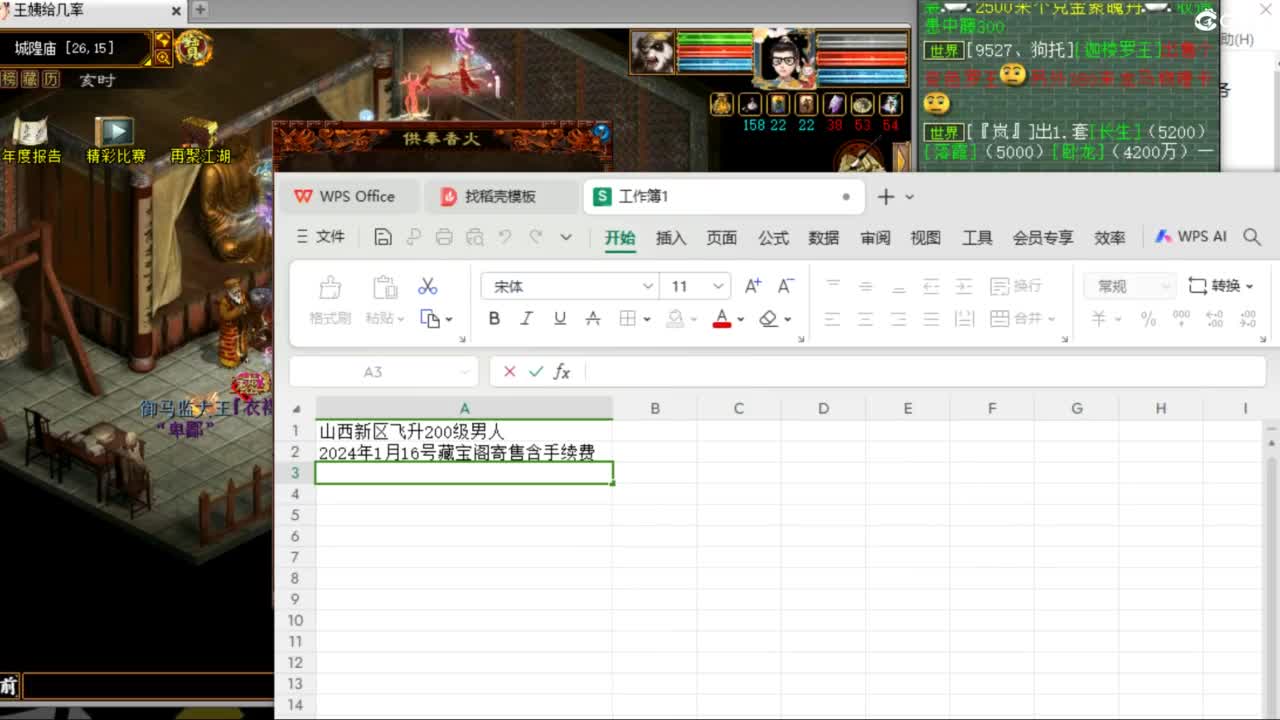Toggle Strikethrough formatting

(593, 318)
